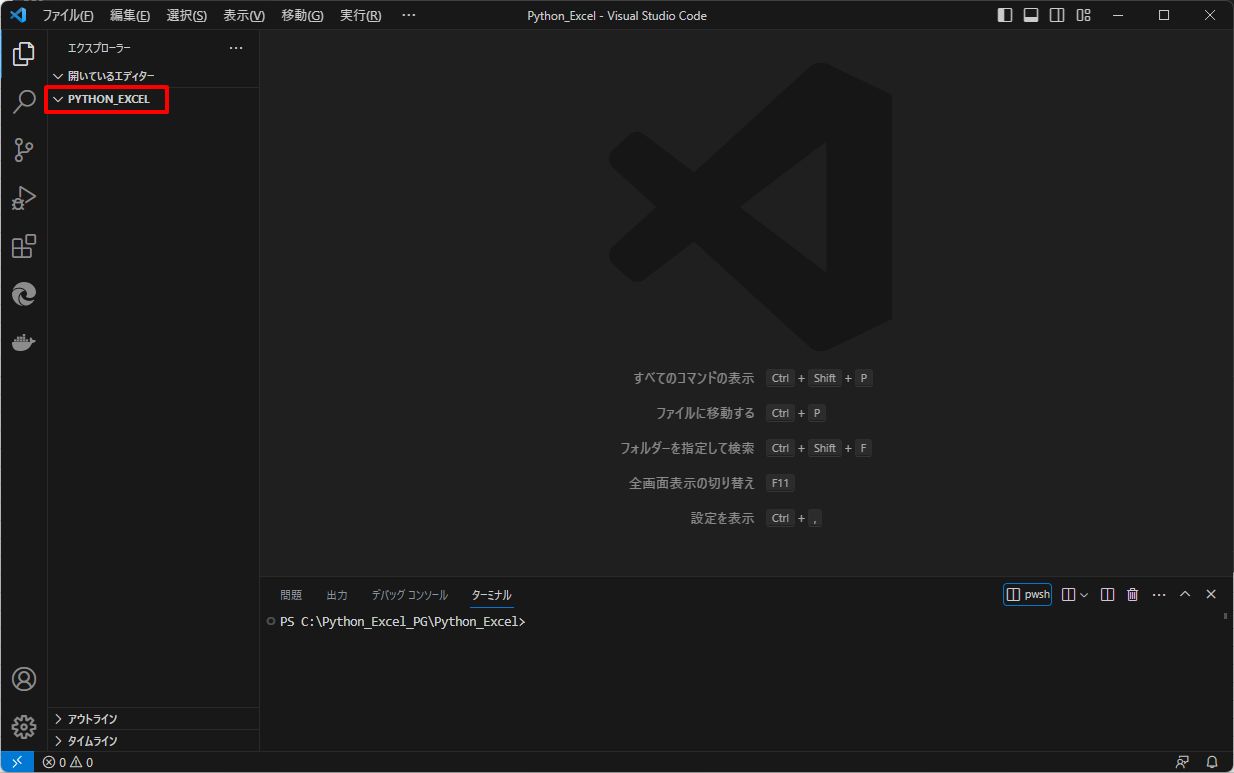Click すべてのコマンドの表示 hint text
Screen dimensions: 1234x773
tap(693, 378)
